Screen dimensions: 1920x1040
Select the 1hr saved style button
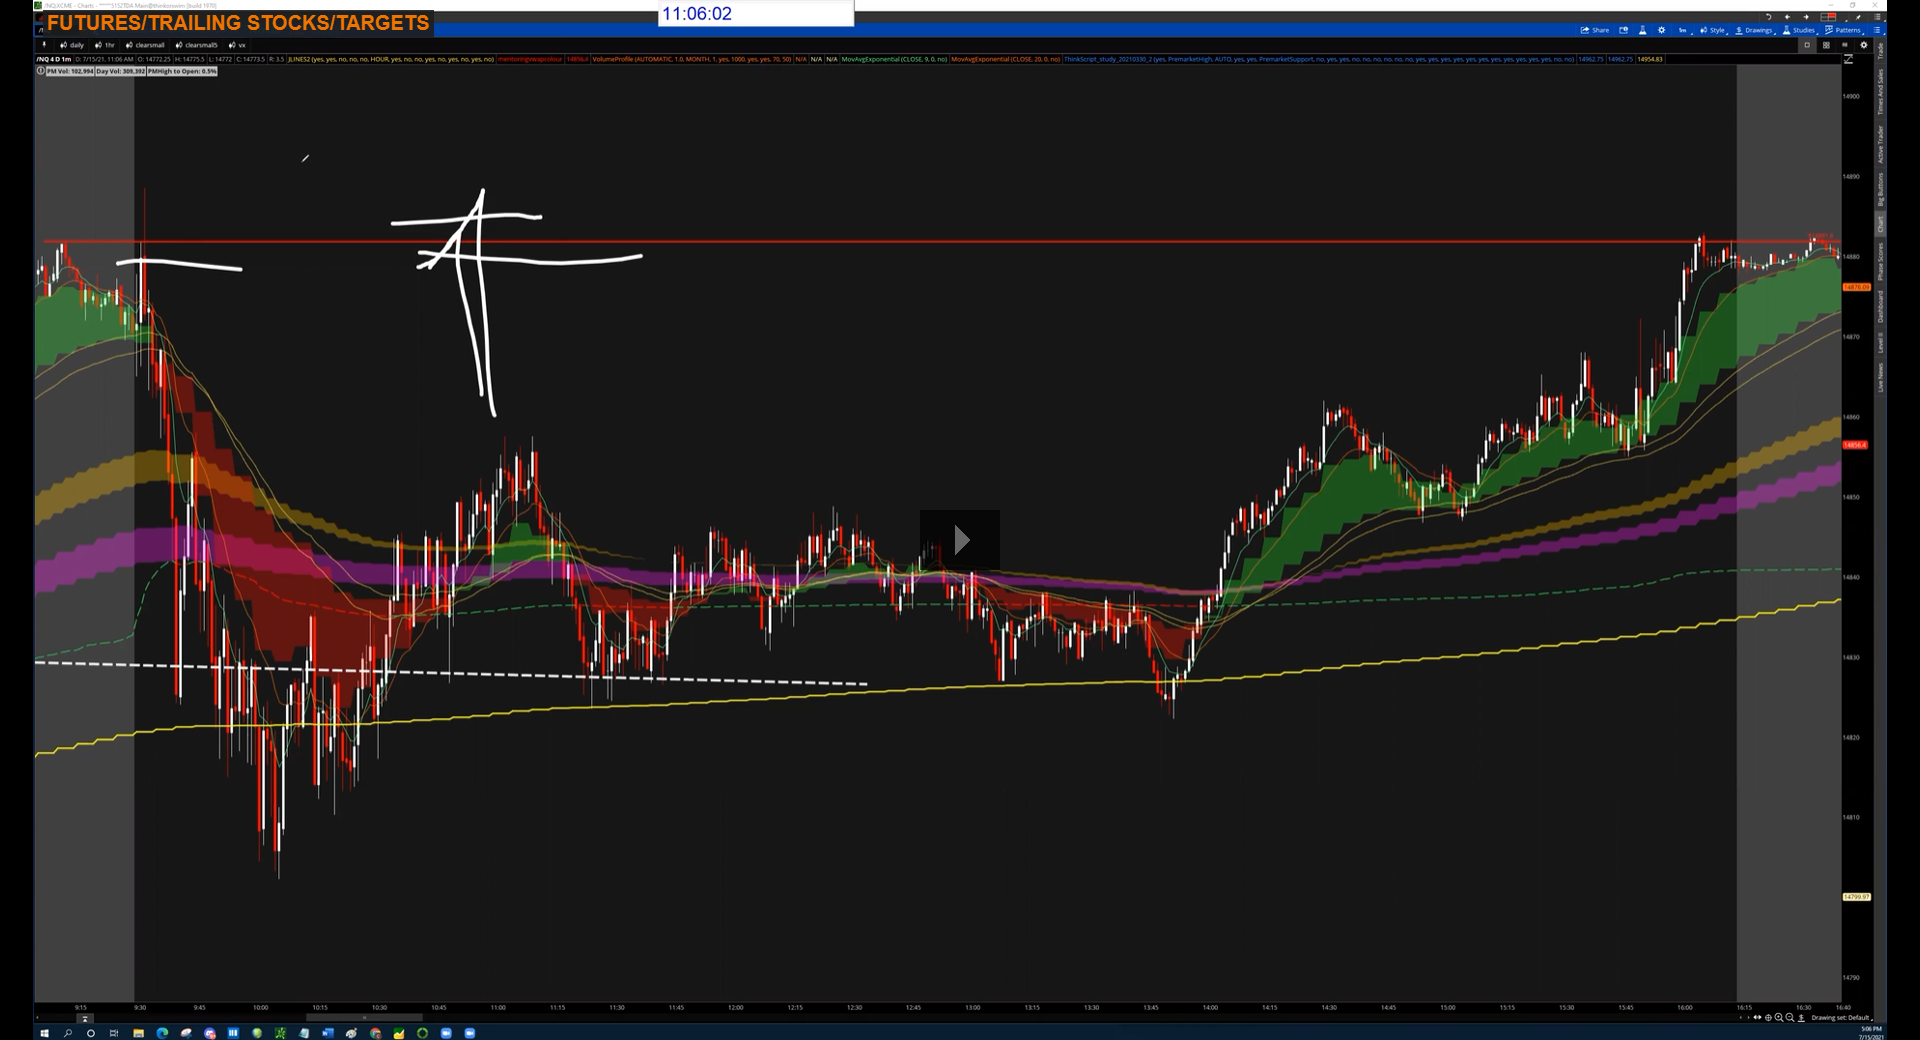(105, 45)
